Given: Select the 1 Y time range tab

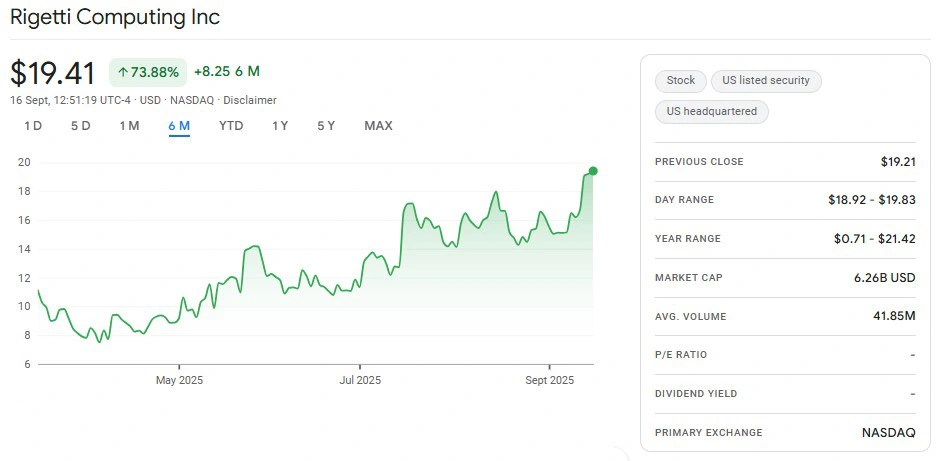Looking at the screenshot, I should click(x=280, y=126).
